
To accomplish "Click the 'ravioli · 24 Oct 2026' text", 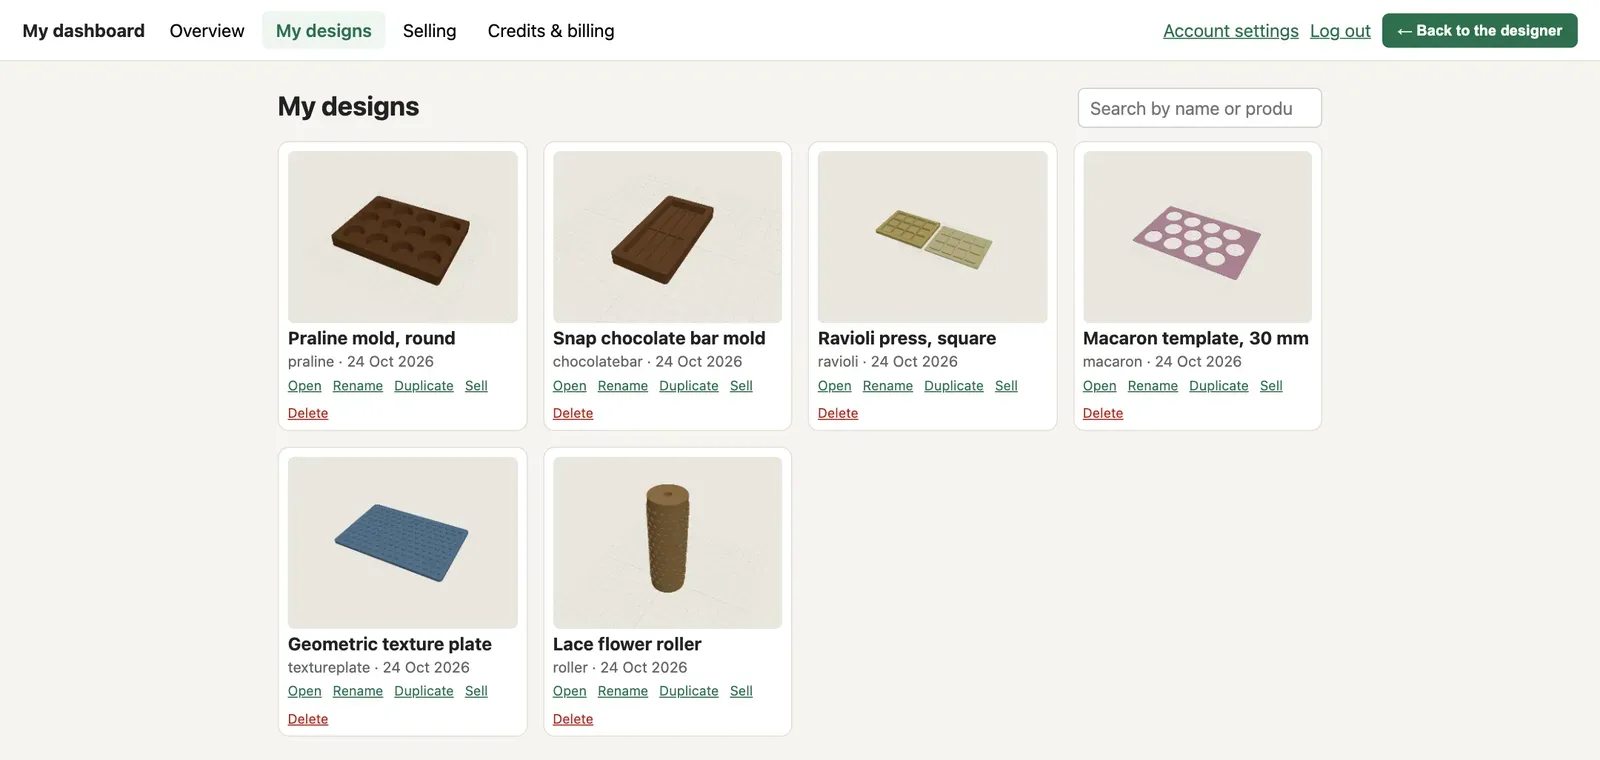I will [888, 362].
